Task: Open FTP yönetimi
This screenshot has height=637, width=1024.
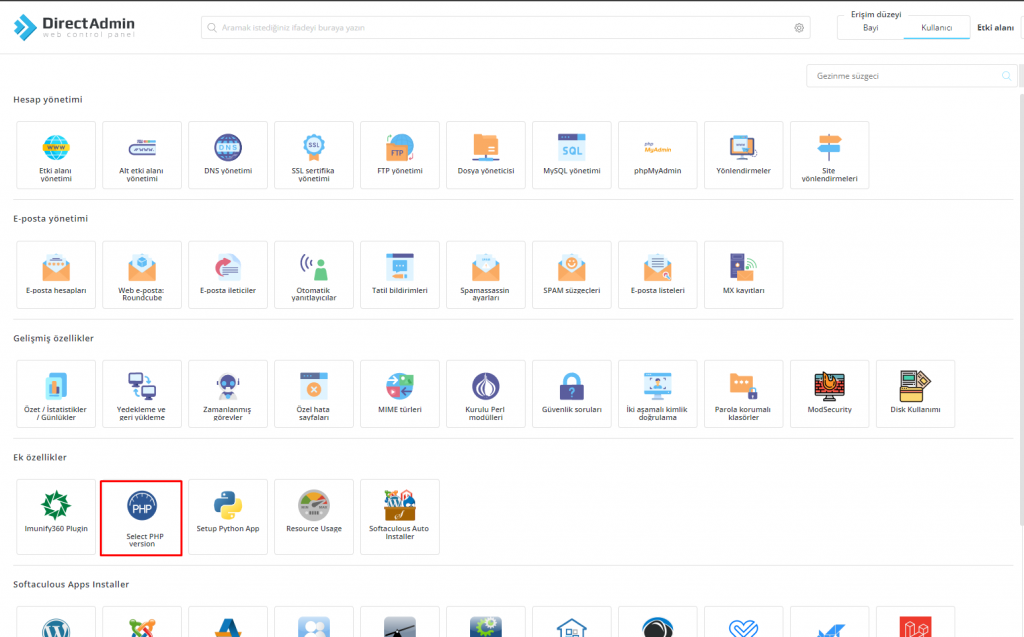Action: click(400, 154)
